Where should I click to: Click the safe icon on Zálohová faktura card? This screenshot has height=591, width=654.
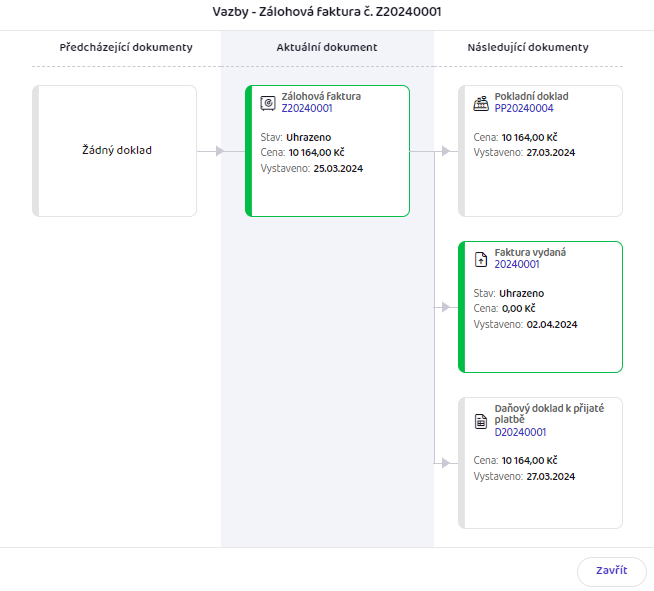(x=268, y=103)
